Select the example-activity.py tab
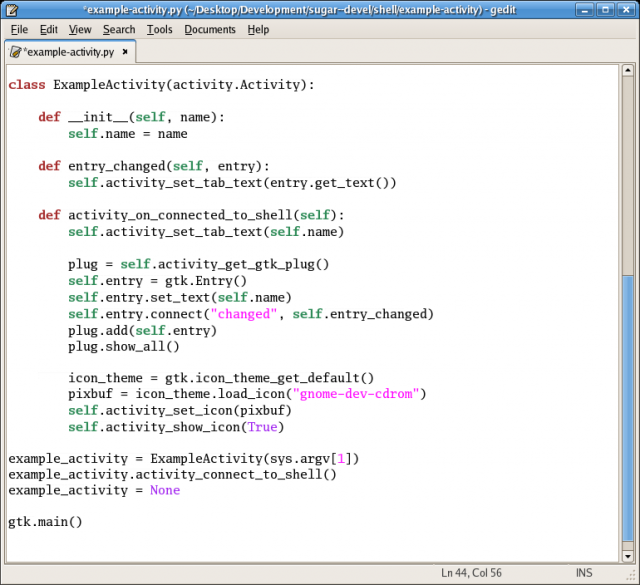Viewport: 640px width, 585px height. 68,51
